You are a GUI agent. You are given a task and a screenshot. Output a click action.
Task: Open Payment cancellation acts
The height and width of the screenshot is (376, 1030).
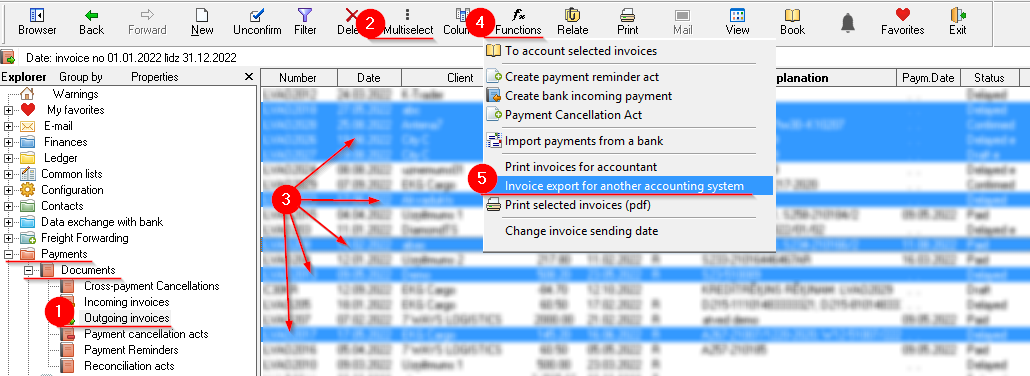(x=146, y=334)
